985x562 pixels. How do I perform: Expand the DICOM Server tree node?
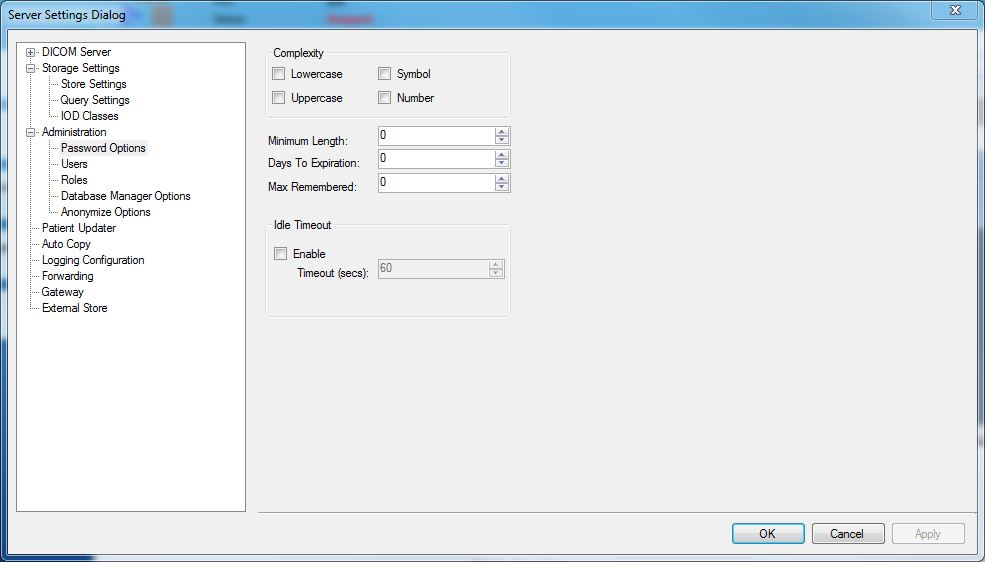pos(32,52)
